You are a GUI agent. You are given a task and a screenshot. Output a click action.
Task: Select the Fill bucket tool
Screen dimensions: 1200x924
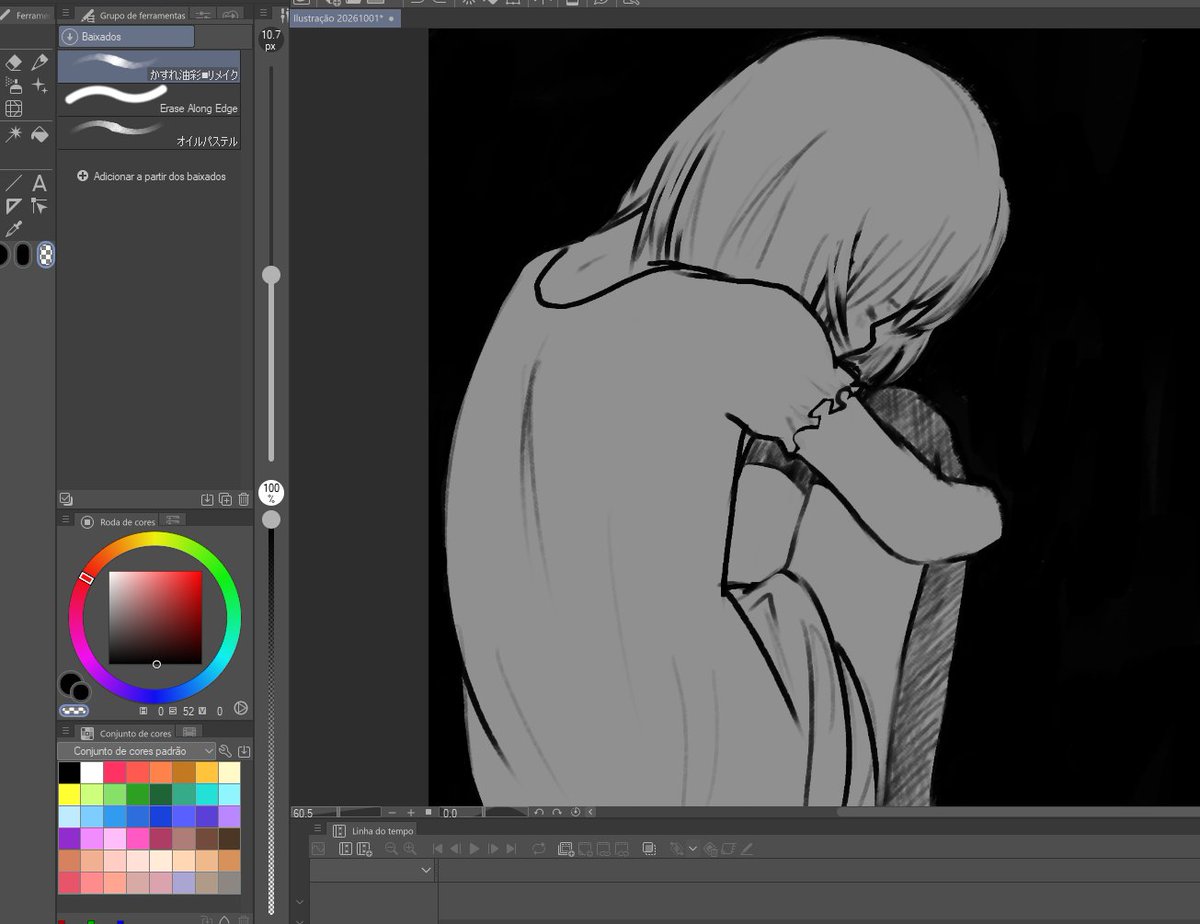(39, 134)
